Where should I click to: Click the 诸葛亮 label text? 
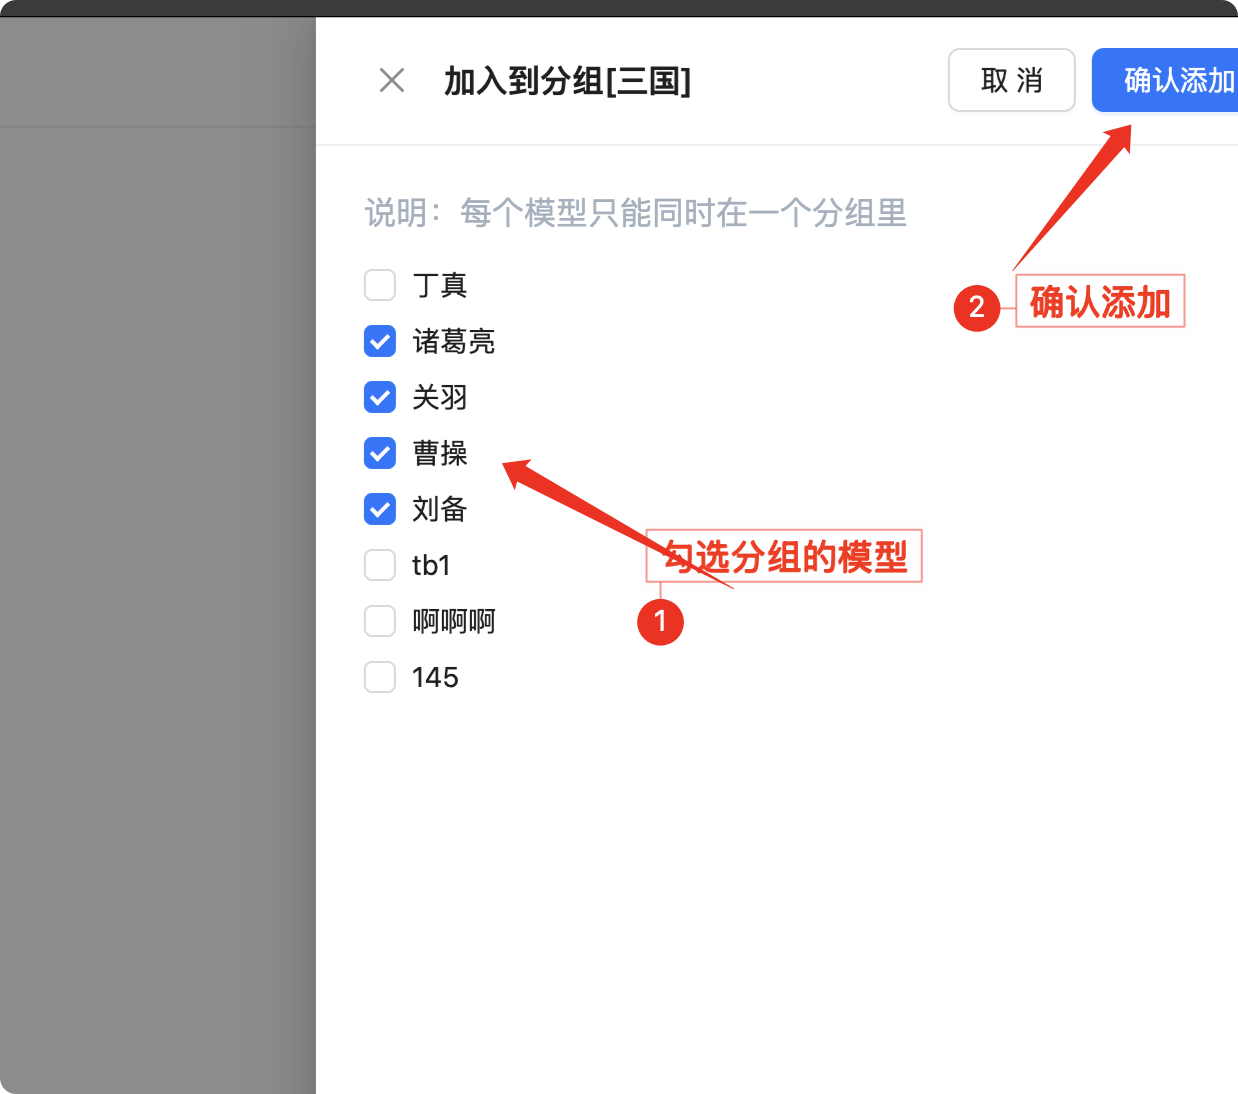click(454, 341)
